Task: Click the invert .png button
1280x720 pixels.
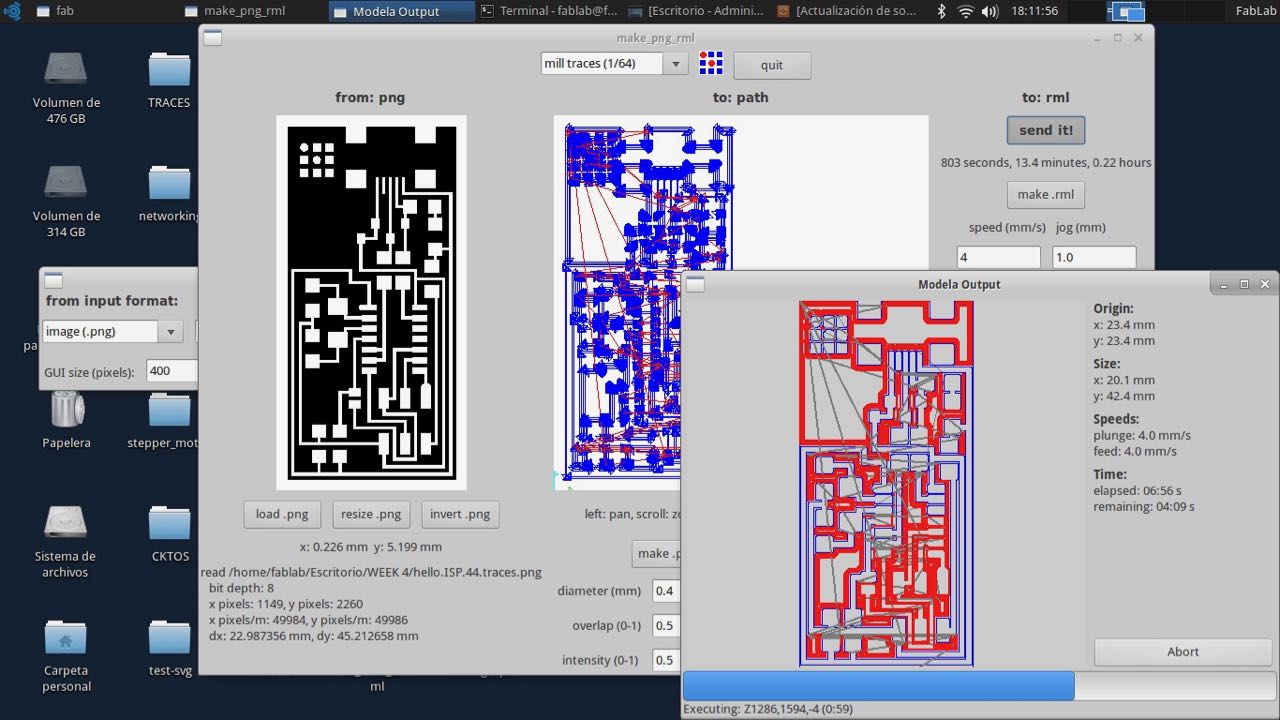Action: click(460, 514)
